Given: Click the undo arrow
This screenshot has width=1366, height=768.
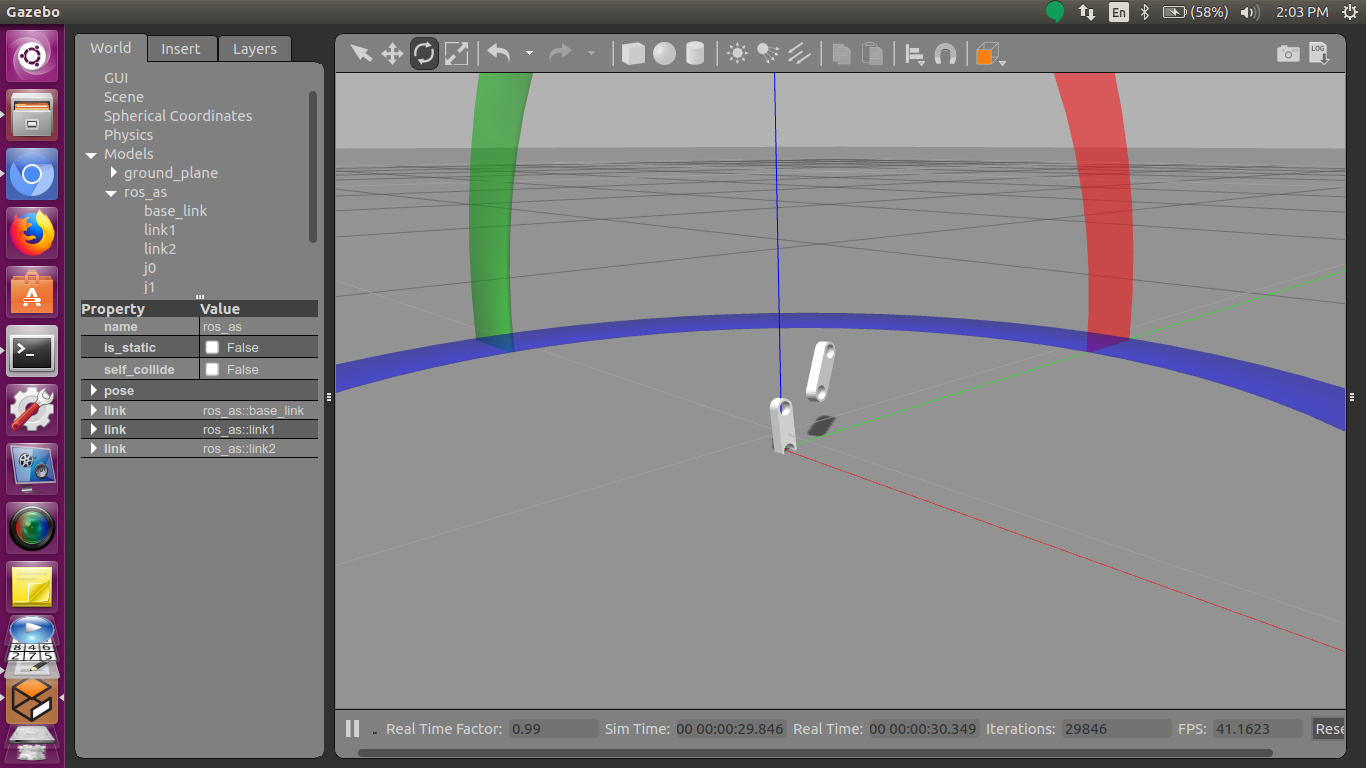Looking at the screenshot, I should click(x=499, y=53).
